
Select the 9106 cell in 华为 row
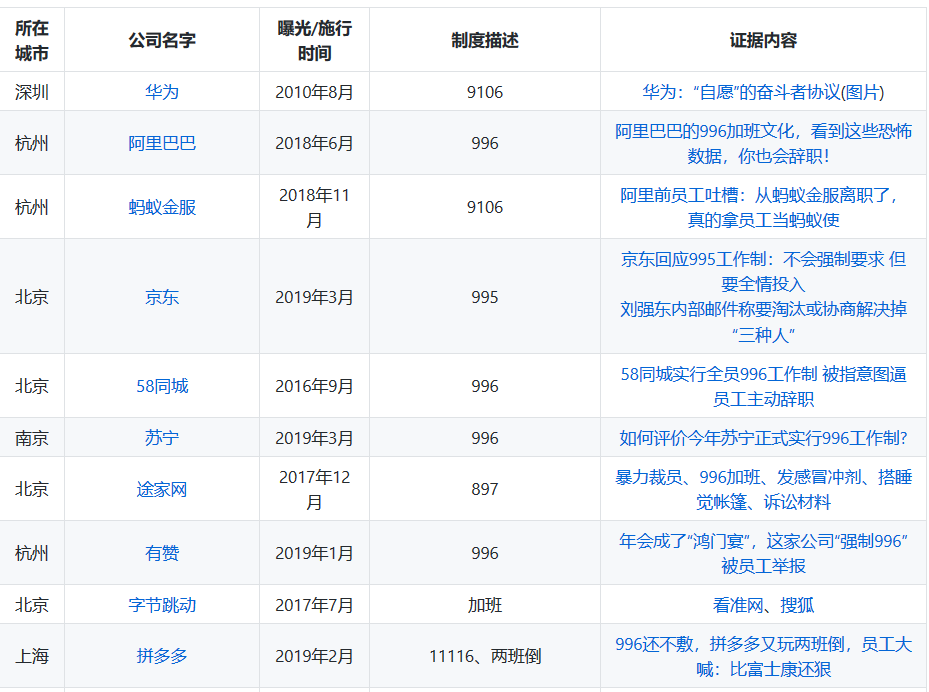[485, 92]
